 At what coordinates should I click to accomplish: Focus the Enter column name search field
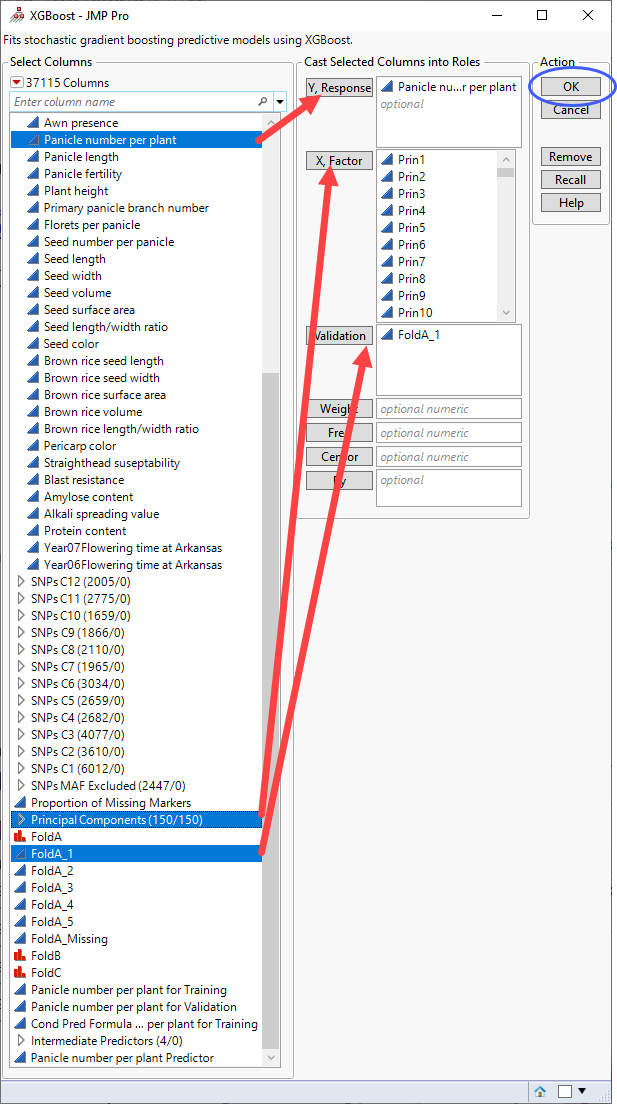(134, 102)
